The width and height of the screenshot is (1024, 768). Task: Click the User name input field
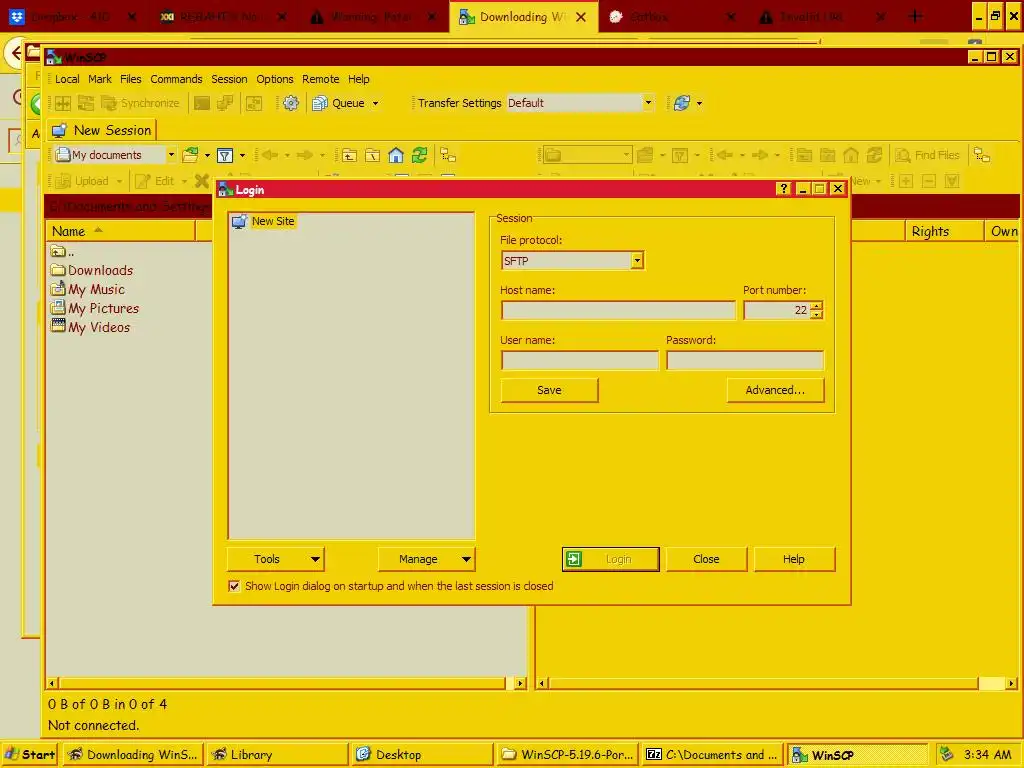pos(580,360)
